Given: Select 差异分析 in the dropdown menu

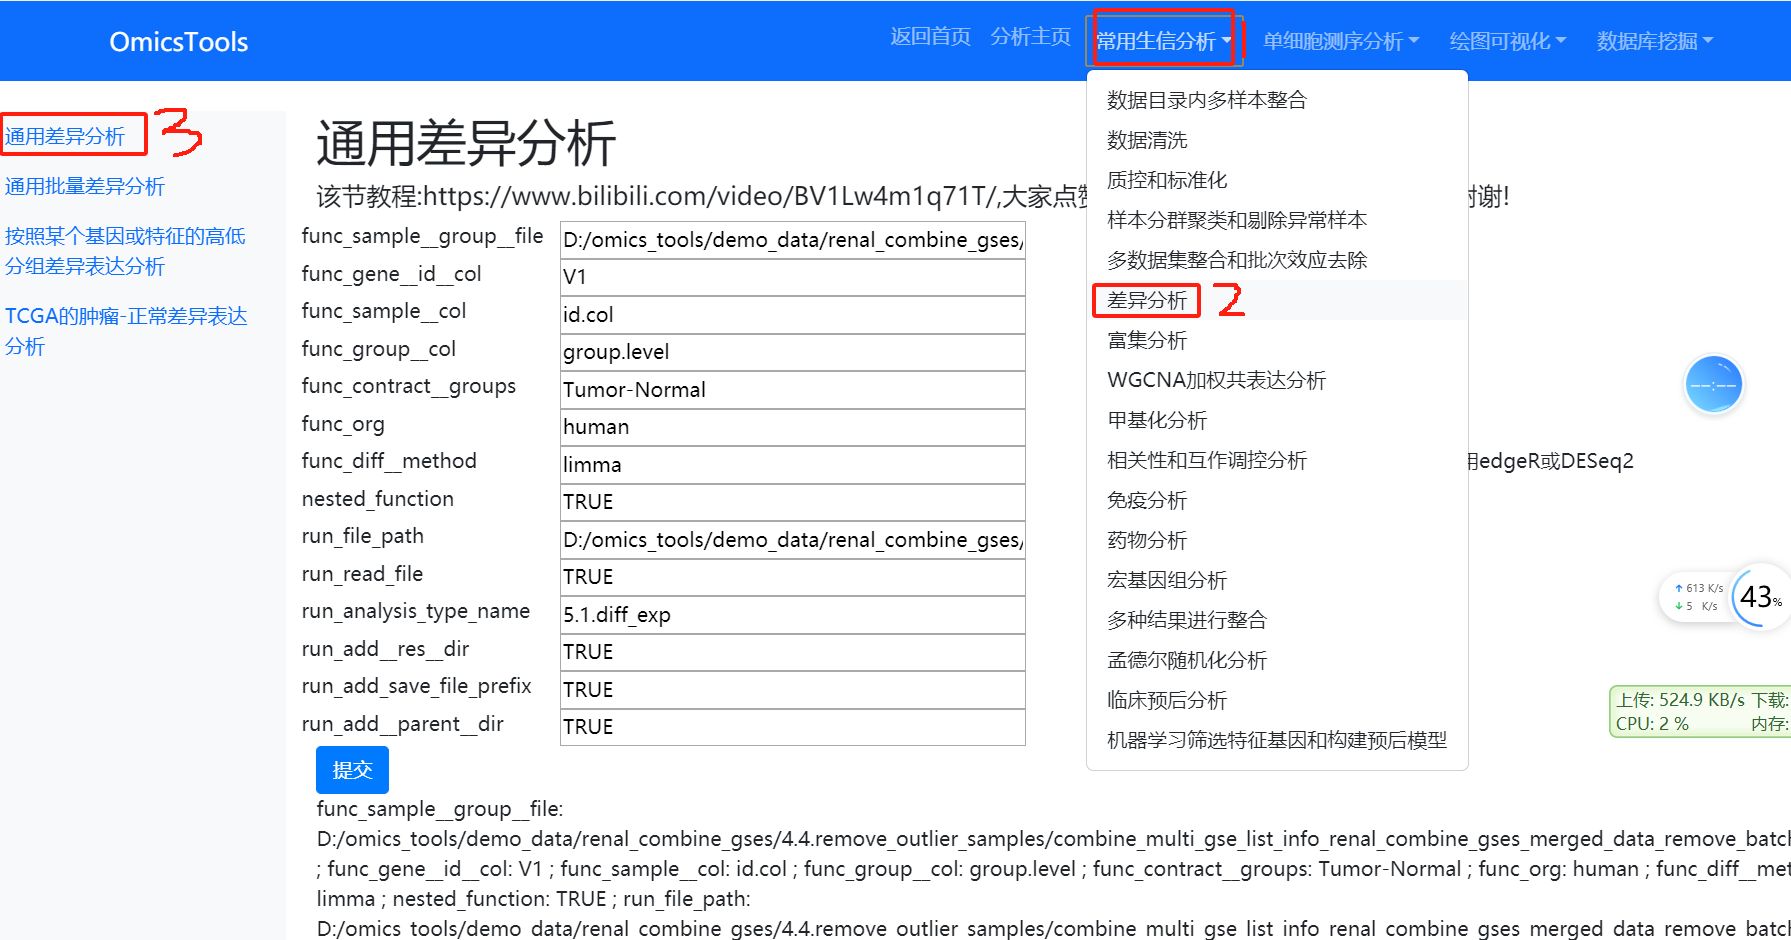Looking at the screenshot, I should point(1277,300).
